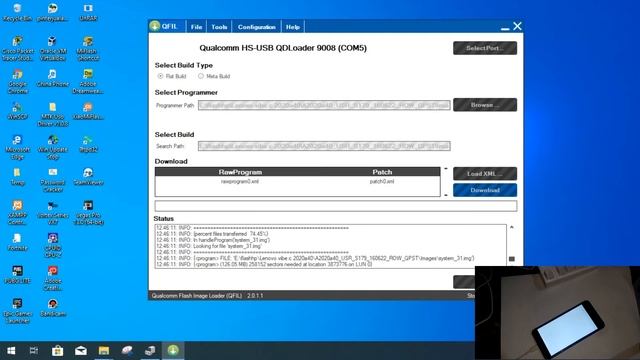Click the up arrow beside download table
Image resolution: width=640 pixels, height=360 pixels.
pyautogui.click(x=446, y=169)
